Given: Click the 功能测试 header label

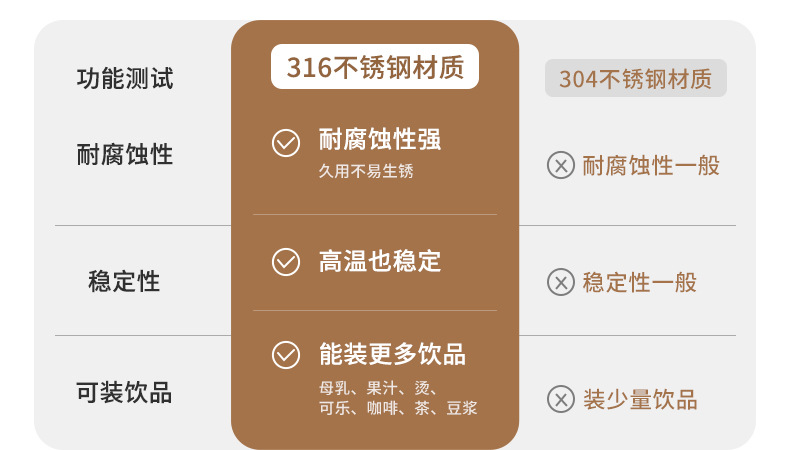Looking at the screenshot, I should (125, 78).
